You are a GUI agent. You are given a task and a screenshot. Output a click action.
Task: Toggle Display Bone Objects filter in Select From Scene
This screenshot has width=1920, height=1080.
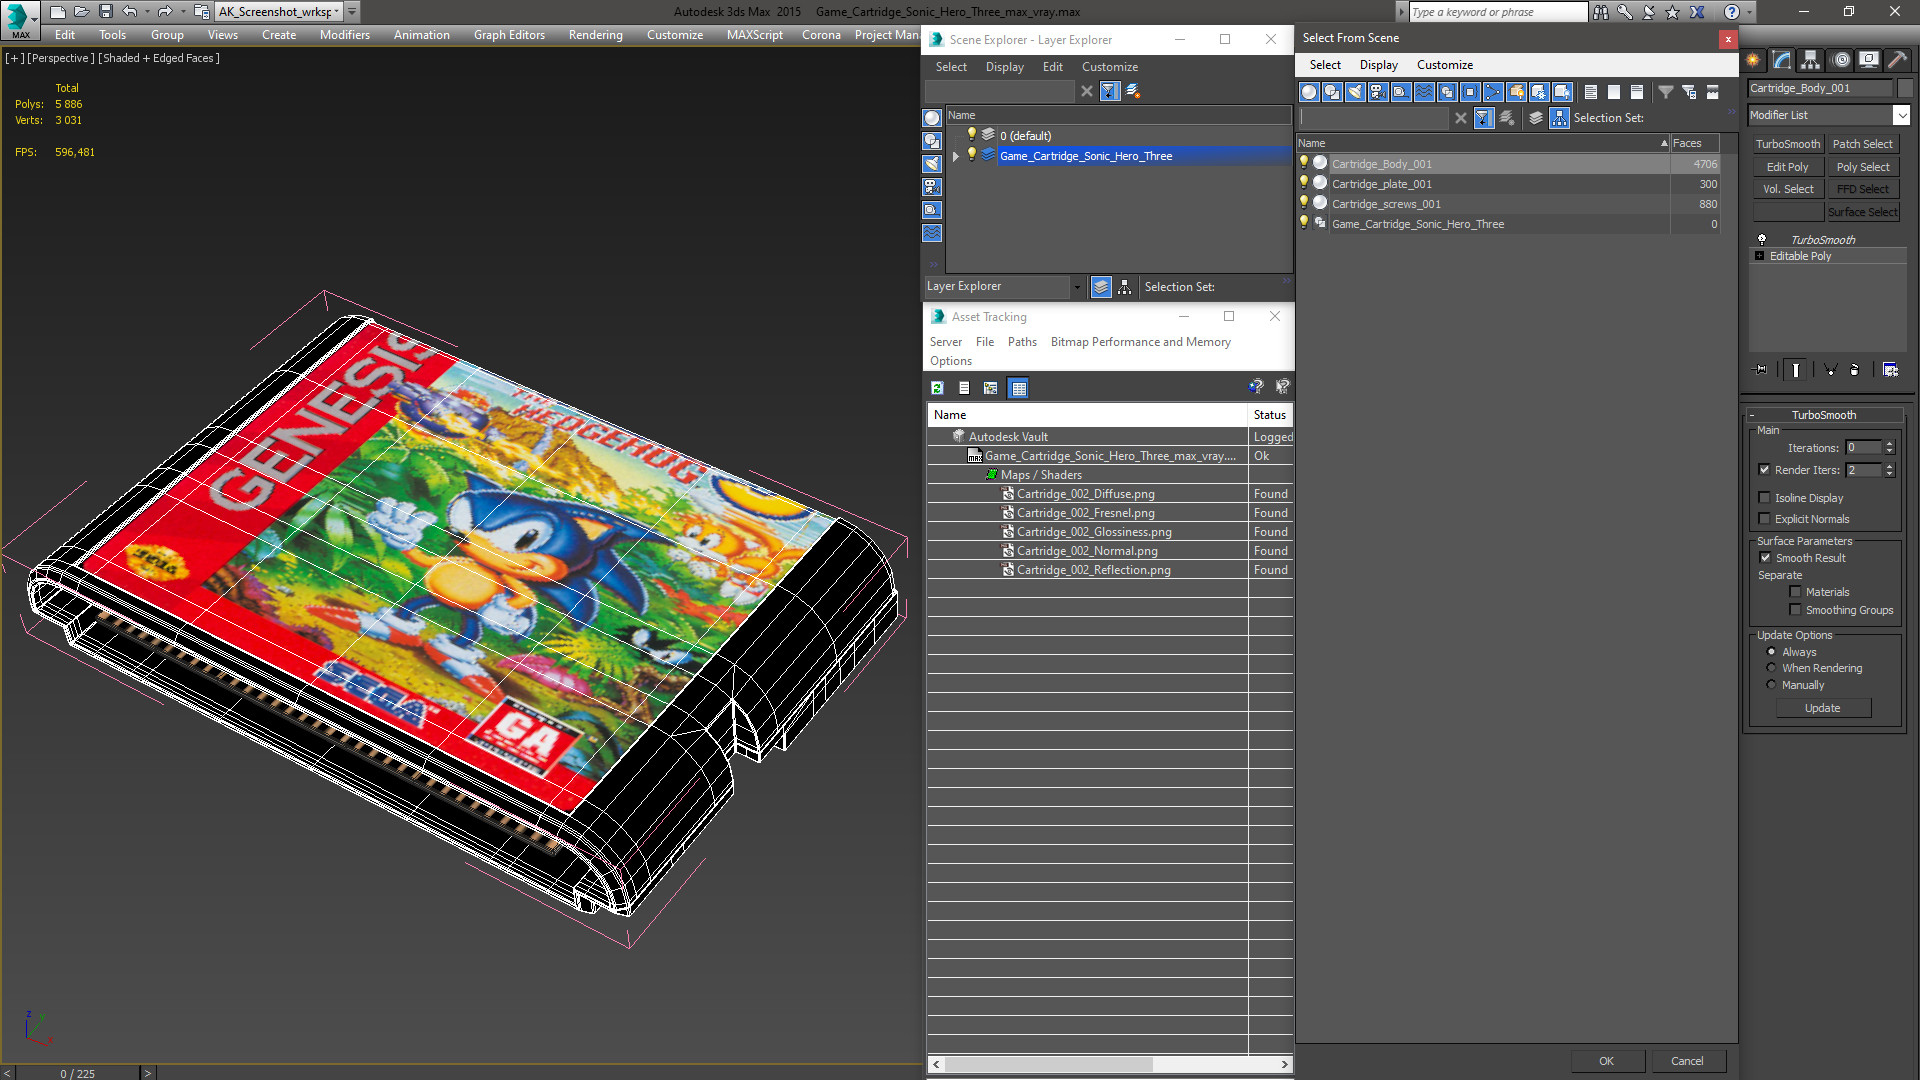point(1493,92)
